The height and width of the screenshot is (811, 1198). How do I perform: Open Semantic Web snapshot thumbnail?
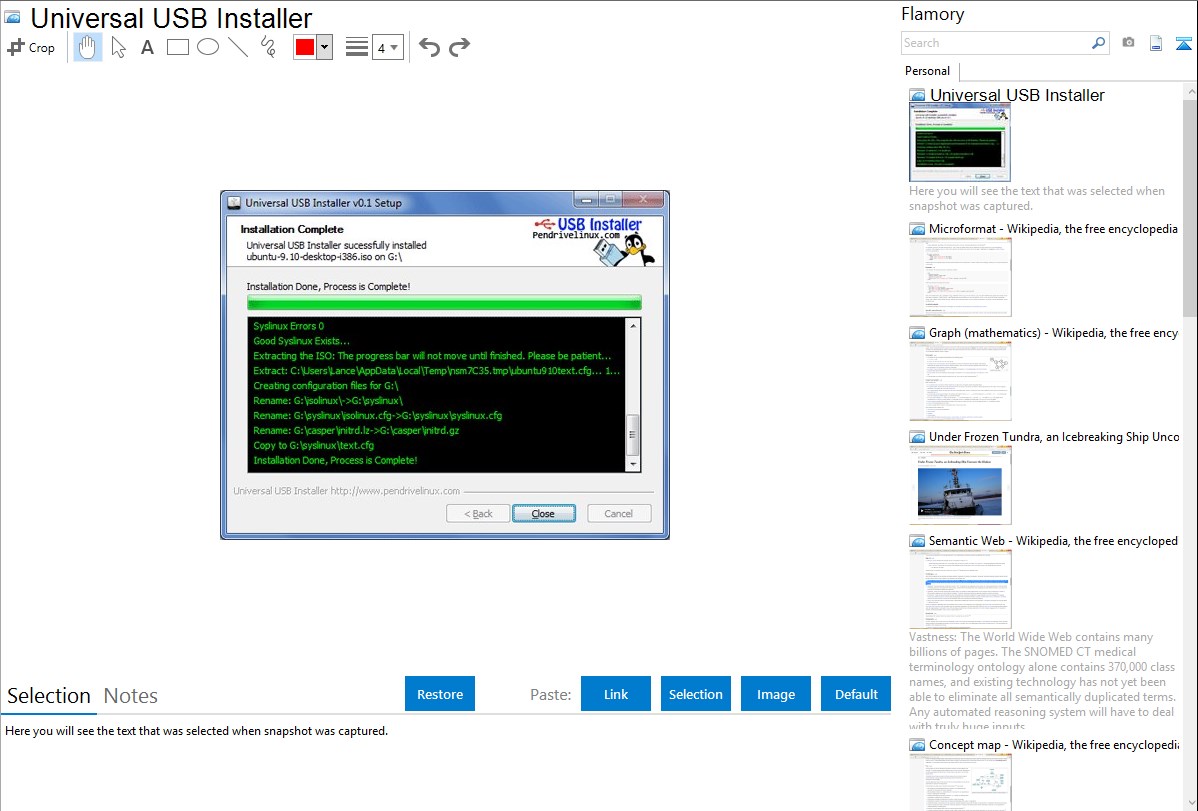pos(960,589)
